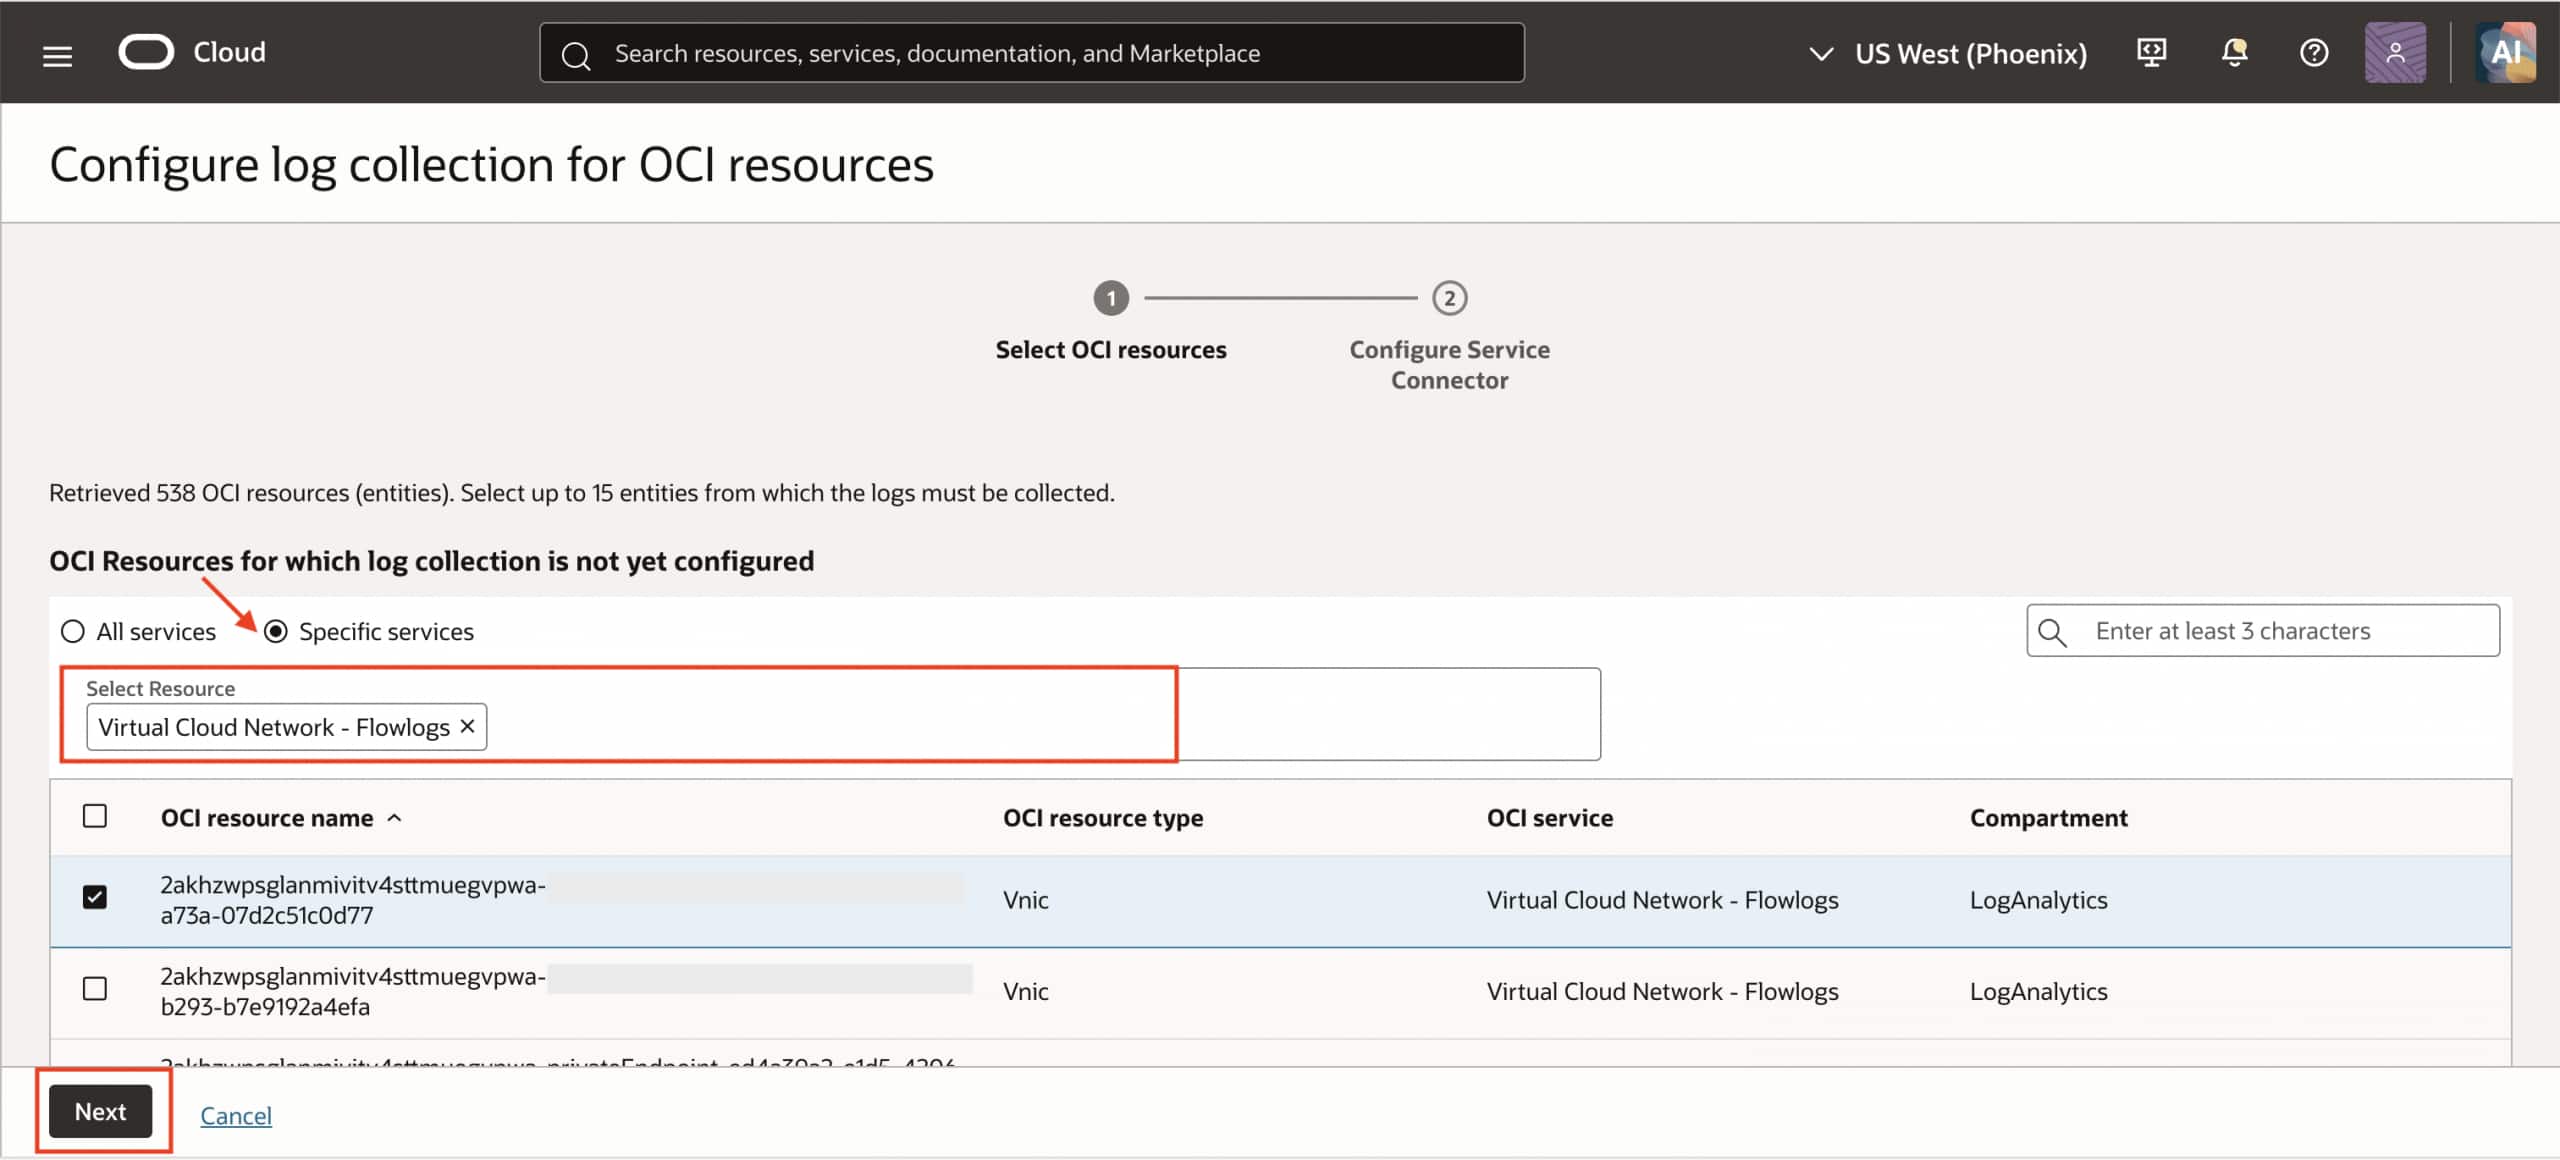2560x1160 pixels.
Task: Open the hamburger navigation menu
Action: (x=57, y=55)
